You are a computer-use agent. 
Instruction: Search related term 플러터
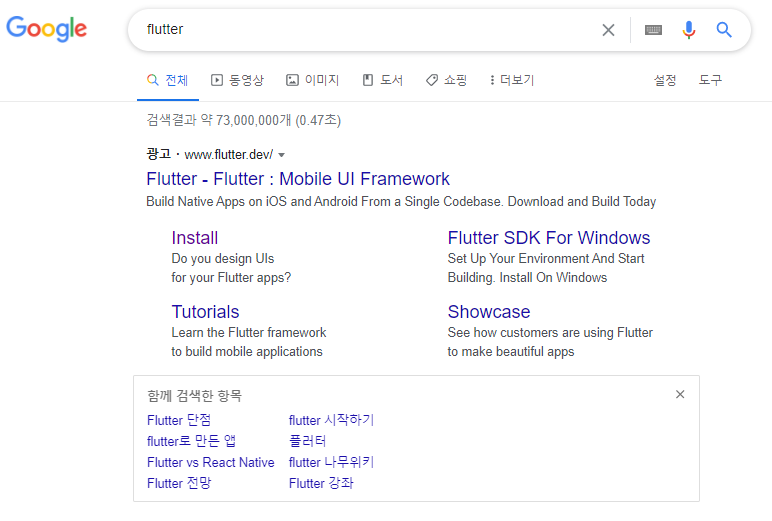(x=308, y=441)
